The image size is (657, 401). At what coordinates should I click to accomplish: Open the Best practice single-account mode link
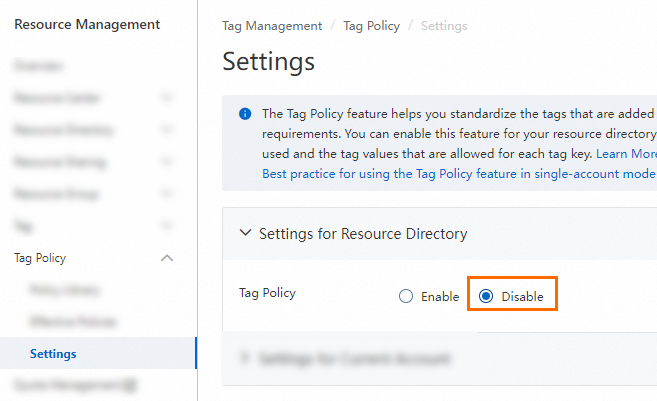click(x=458, y=174)
